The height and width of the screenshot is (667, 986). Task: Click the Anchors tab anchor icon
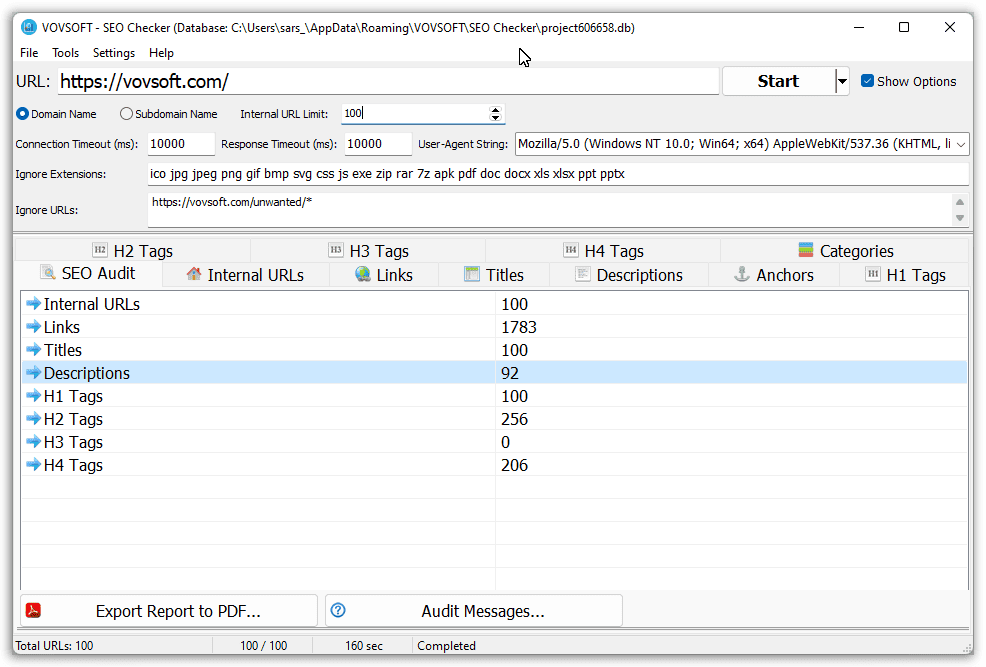[x=742, y=274]
